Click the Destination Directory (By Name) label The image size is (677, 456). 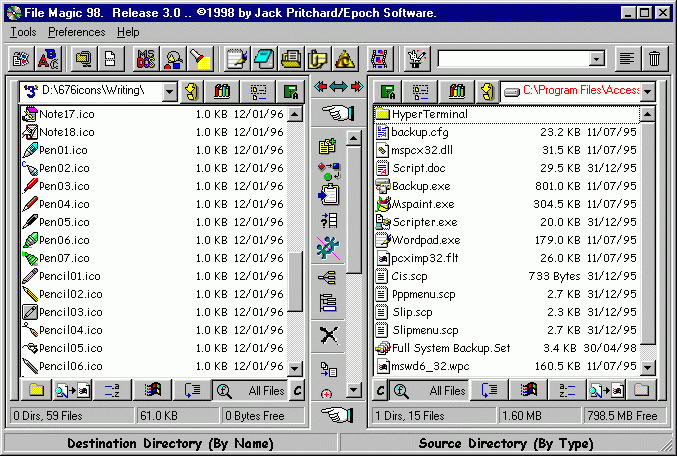[x=170, y=443]
